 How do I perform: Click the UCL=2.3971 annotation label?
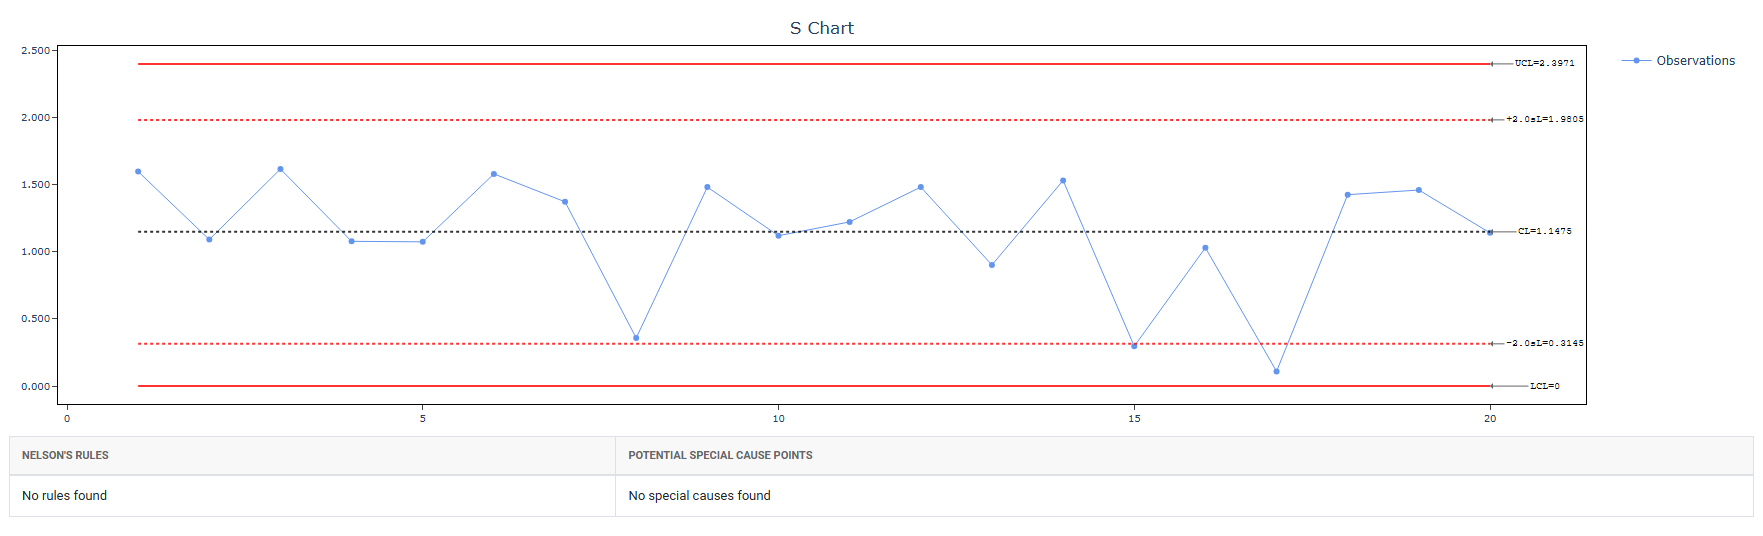pyautogui.click(x=1544, y=63)
